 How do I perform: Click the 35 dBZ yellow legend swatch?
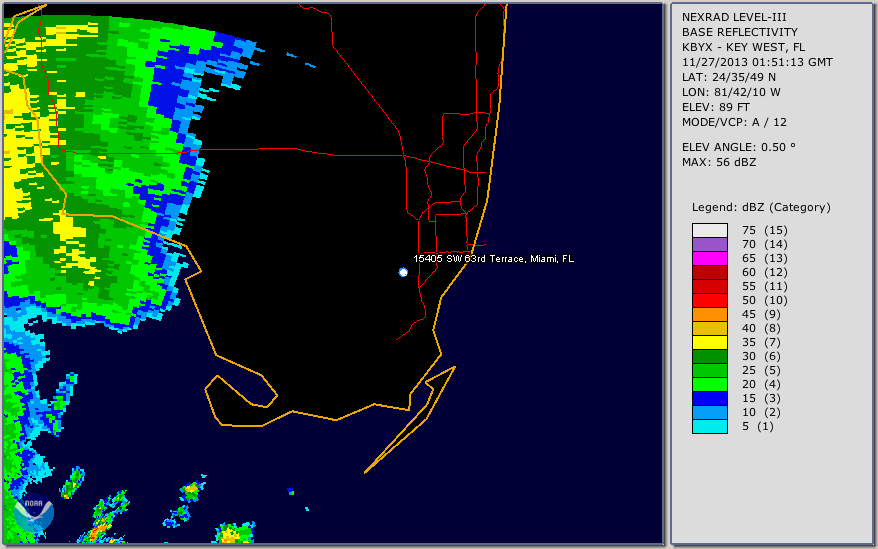click(x=709, y=342)
